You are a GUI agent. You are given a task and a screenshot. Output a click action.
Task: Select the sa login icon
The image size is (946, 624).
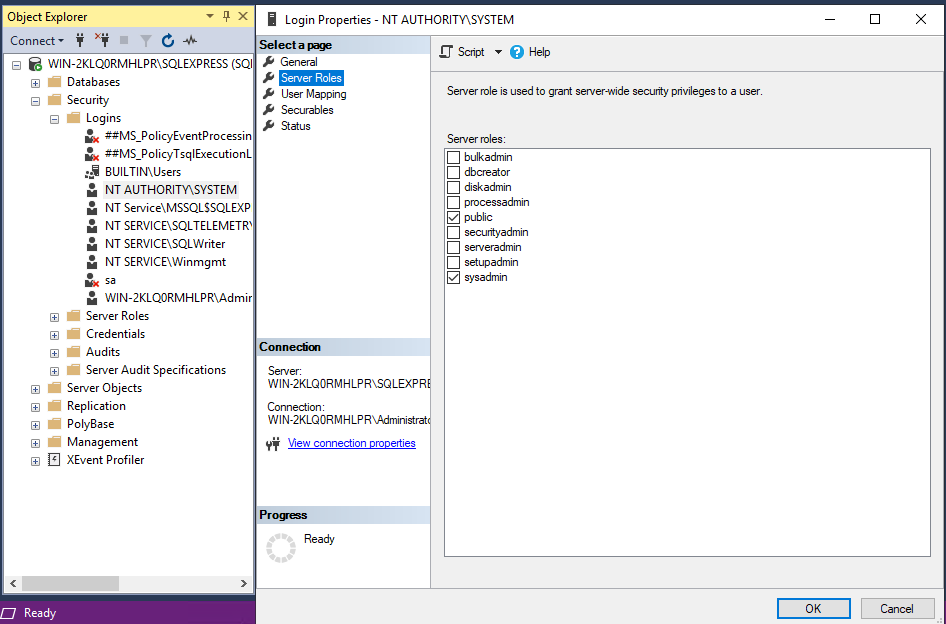[x=91, y=280]
